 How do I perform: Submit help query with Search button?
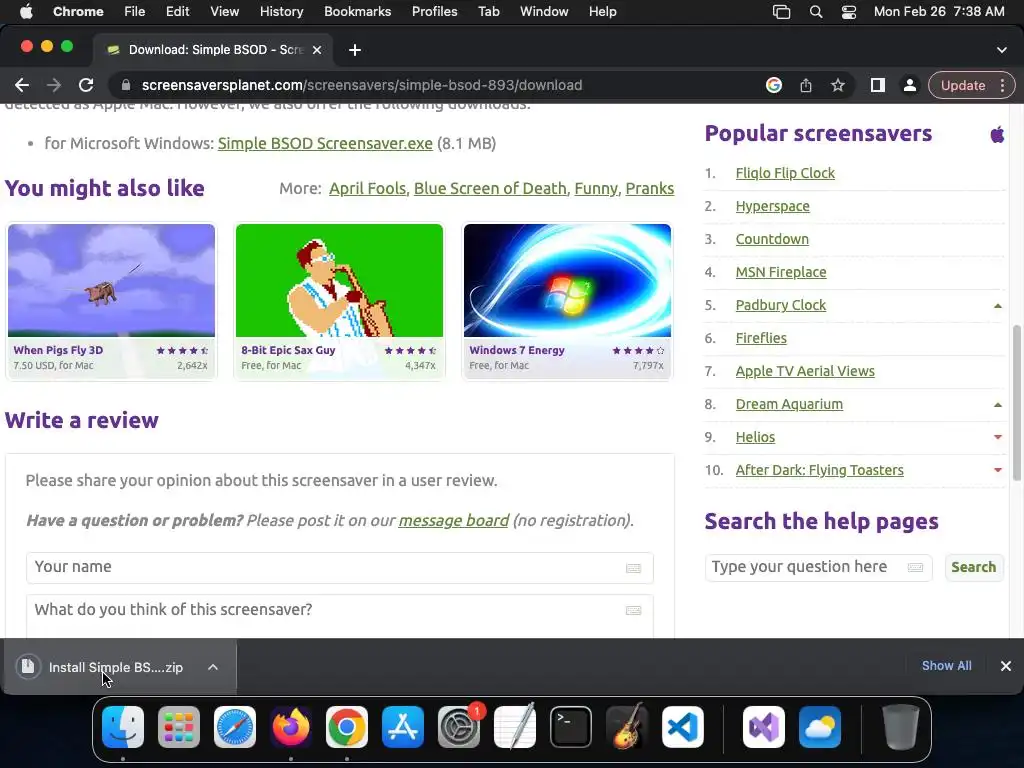pyautogui.click(x=973, y=567)
